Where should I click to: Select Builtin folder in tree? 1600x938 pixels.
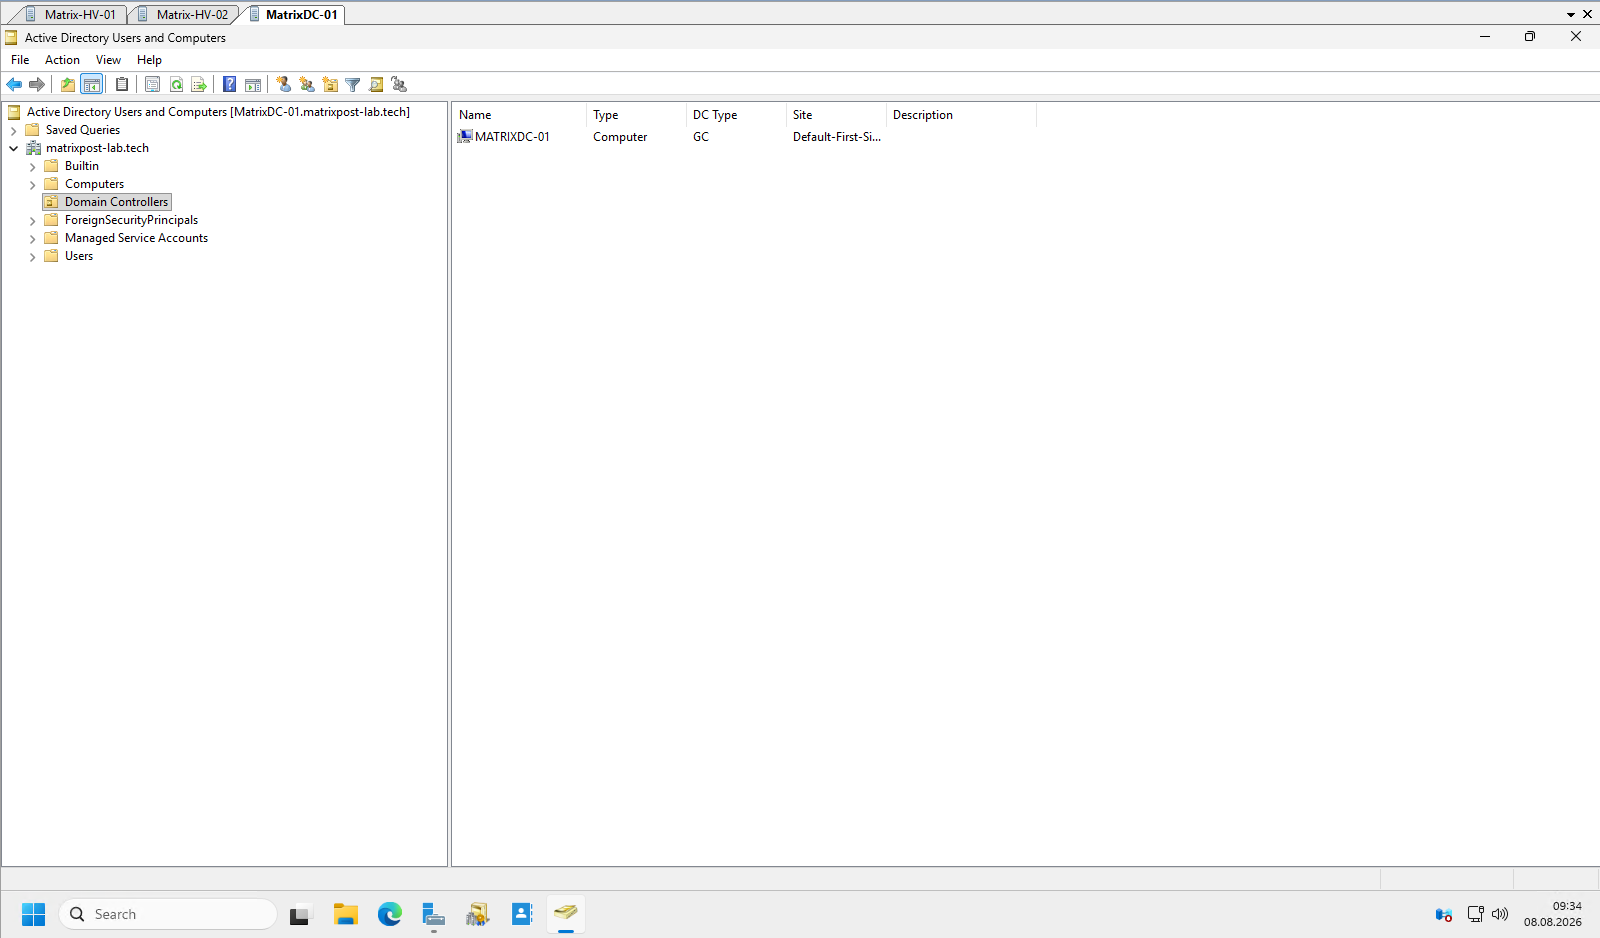point(81,166)
